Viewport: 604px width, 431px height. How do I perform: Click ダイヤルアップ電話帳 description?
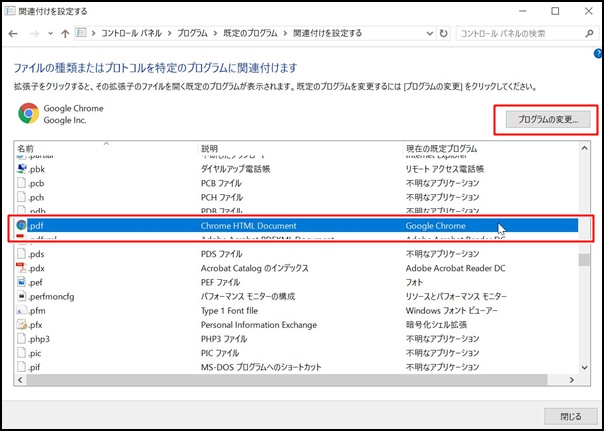click(235, 169)
